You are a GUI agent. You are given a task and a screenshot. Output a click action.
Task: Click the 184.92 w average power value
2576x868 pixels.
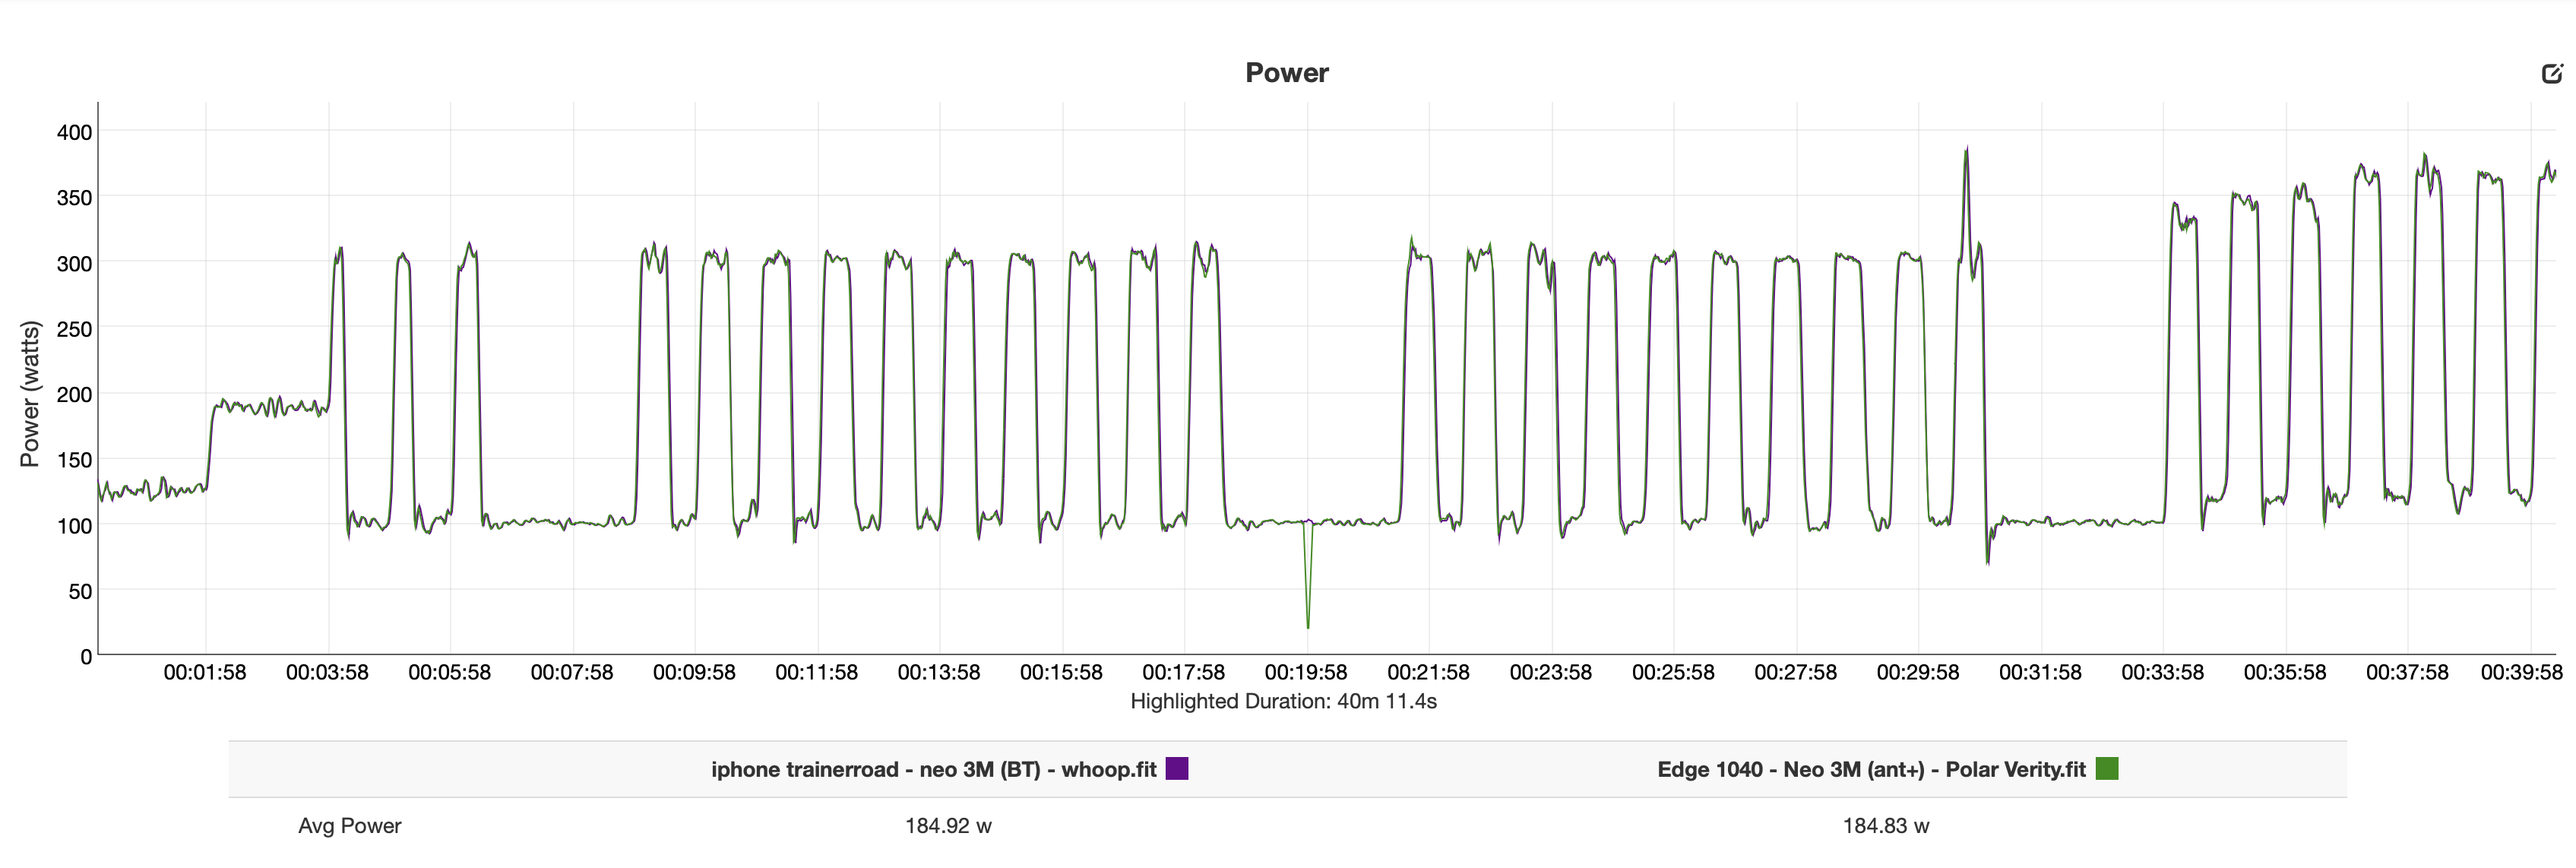(948, 826)
